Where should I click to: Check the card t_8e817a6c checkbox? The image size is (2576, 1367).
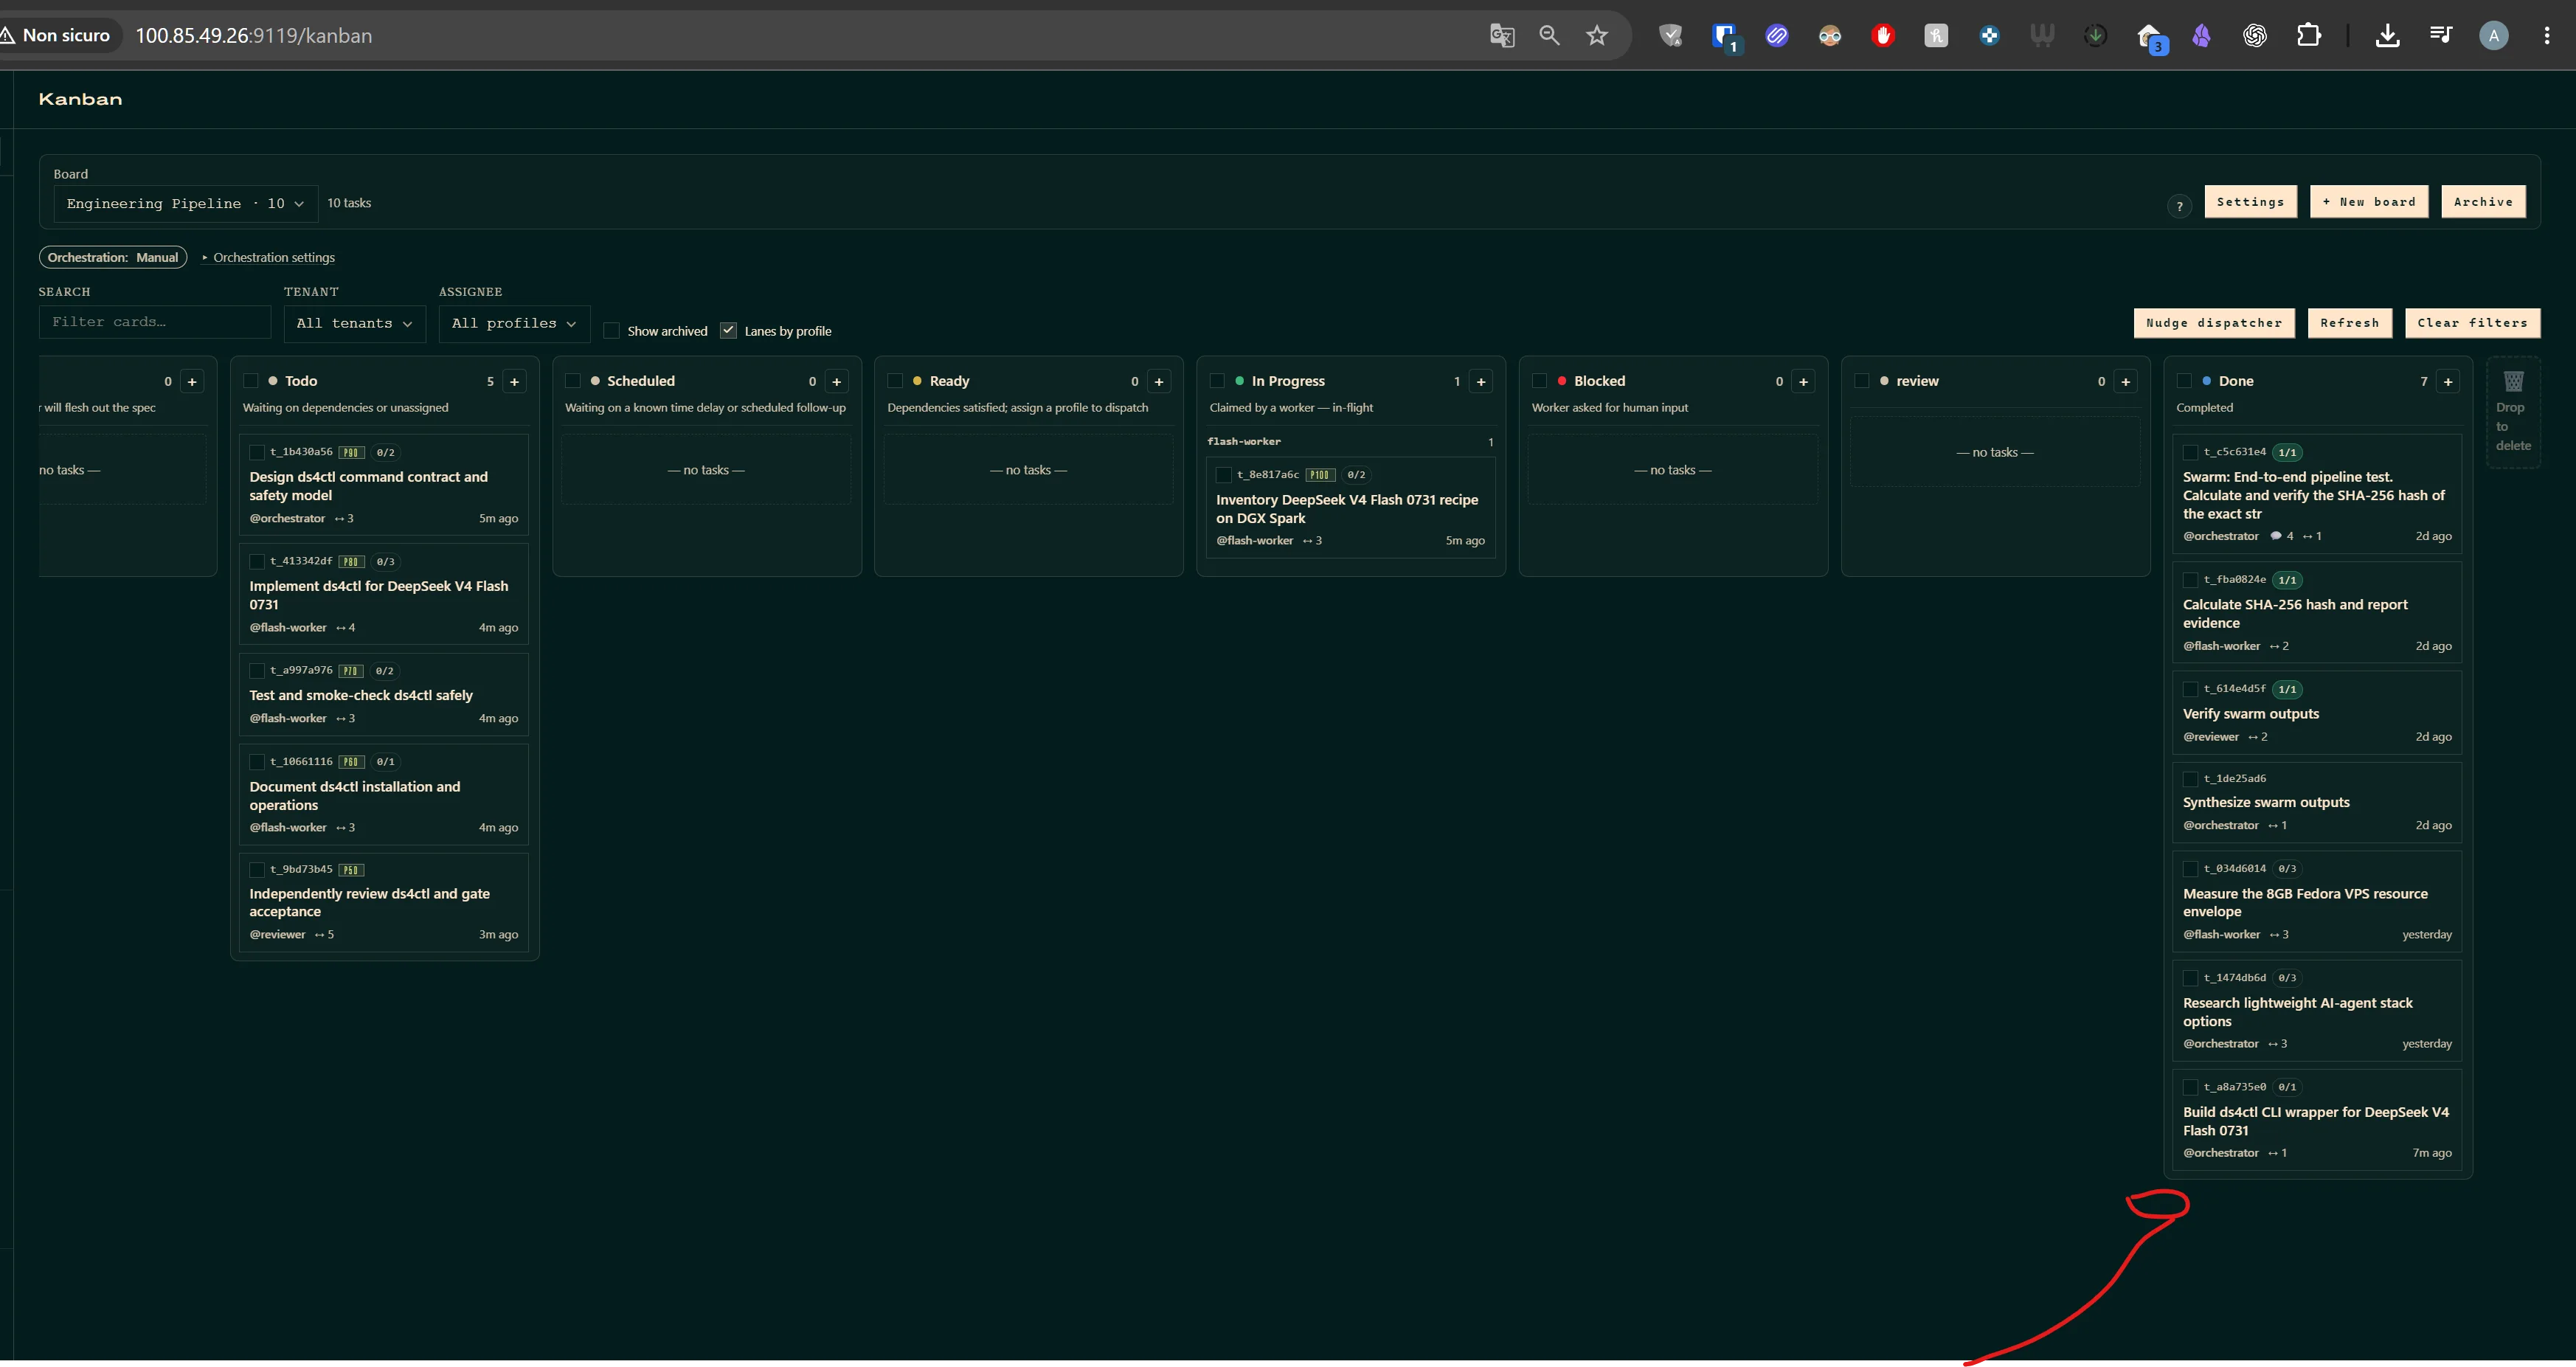pyautogui.click(x=1224, y=475)
